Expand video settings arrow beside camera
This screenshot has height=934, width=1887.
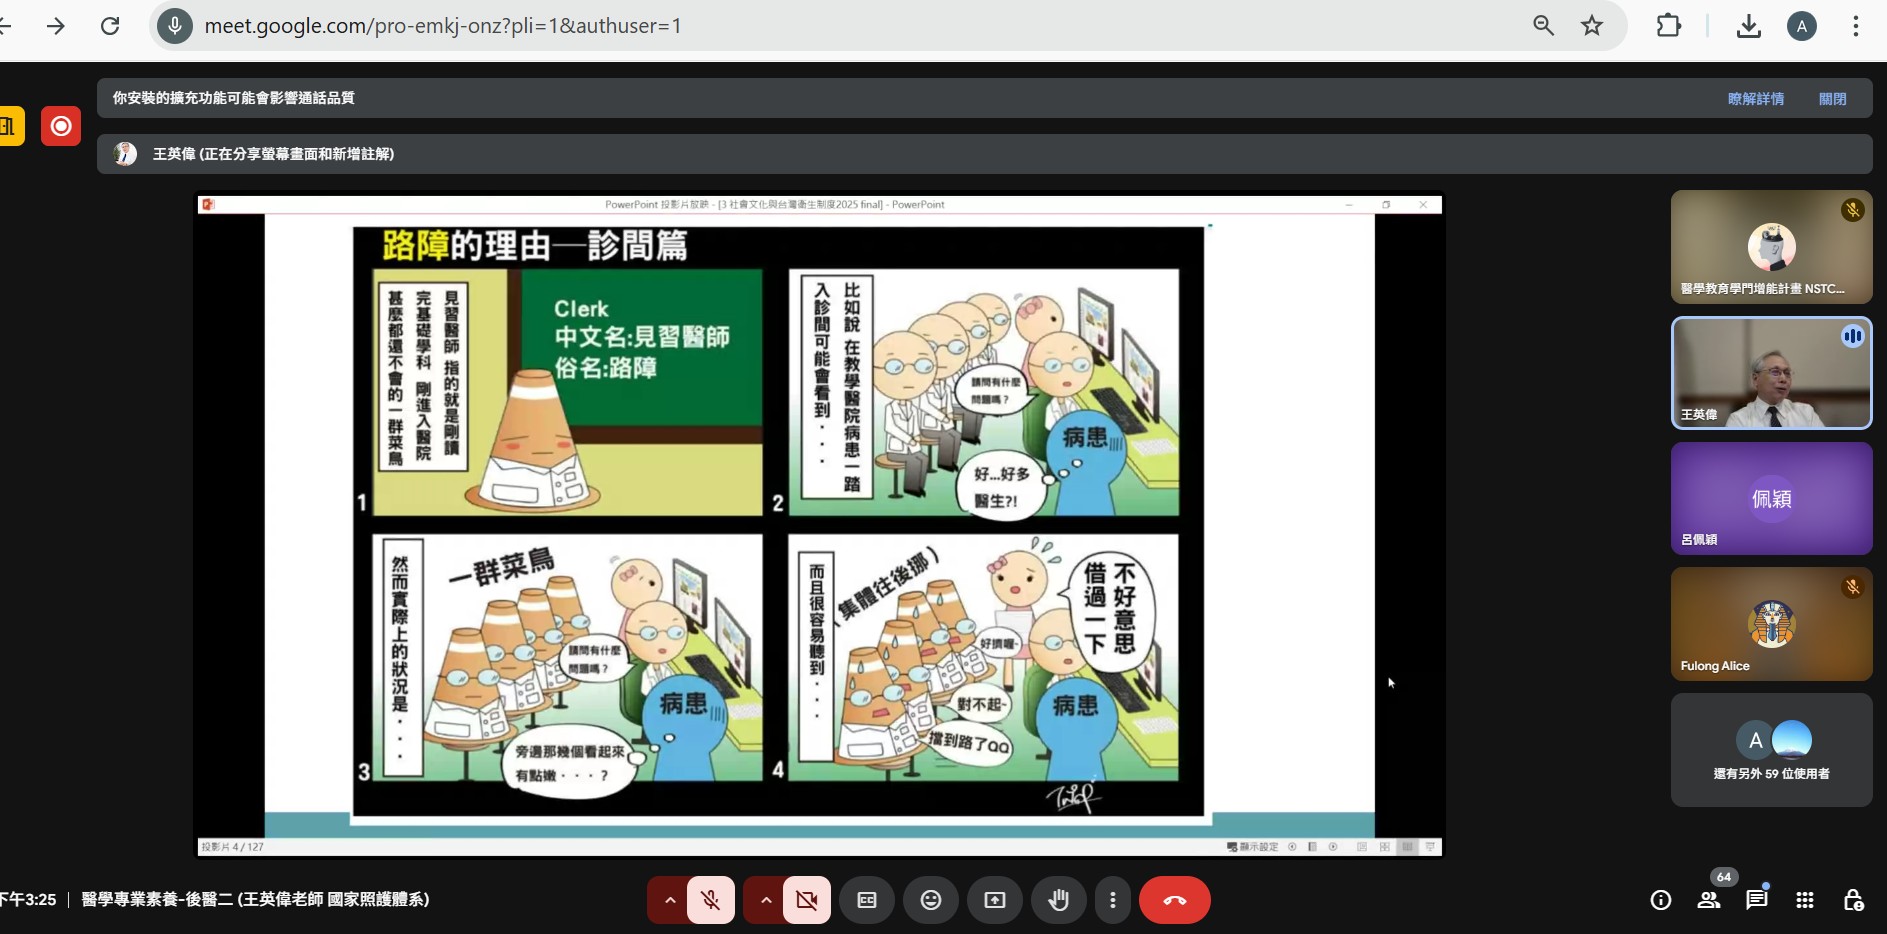click(x=766, y=900)
